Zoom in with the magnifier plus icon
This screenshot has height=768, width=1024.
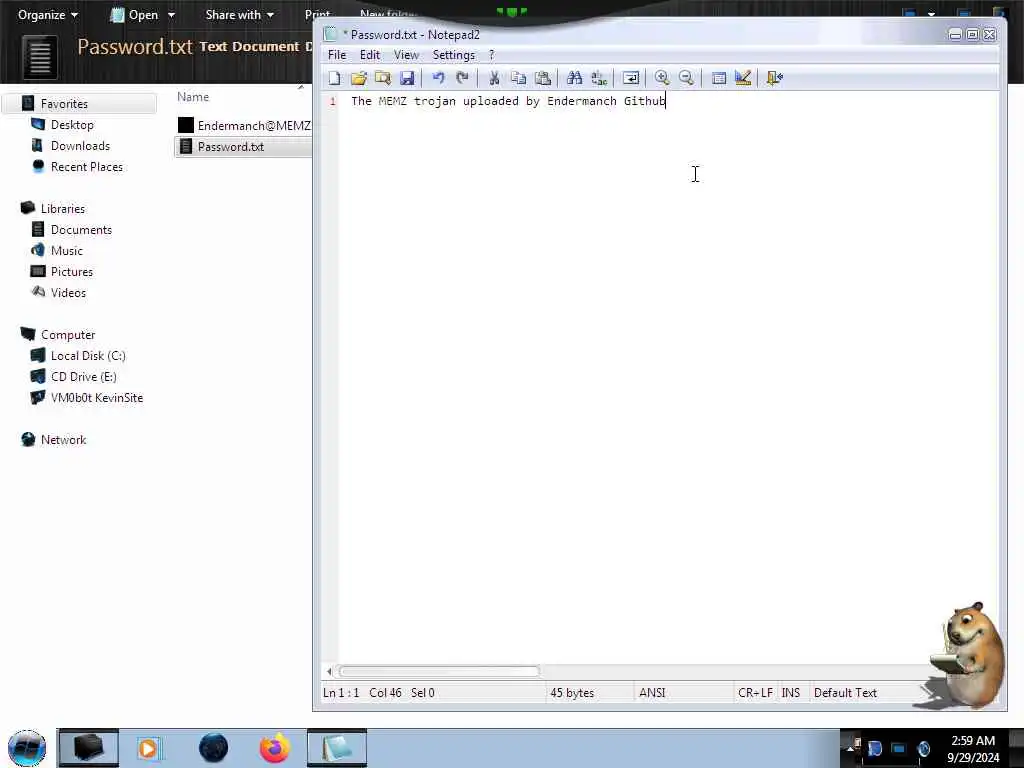tap(662, 78)
